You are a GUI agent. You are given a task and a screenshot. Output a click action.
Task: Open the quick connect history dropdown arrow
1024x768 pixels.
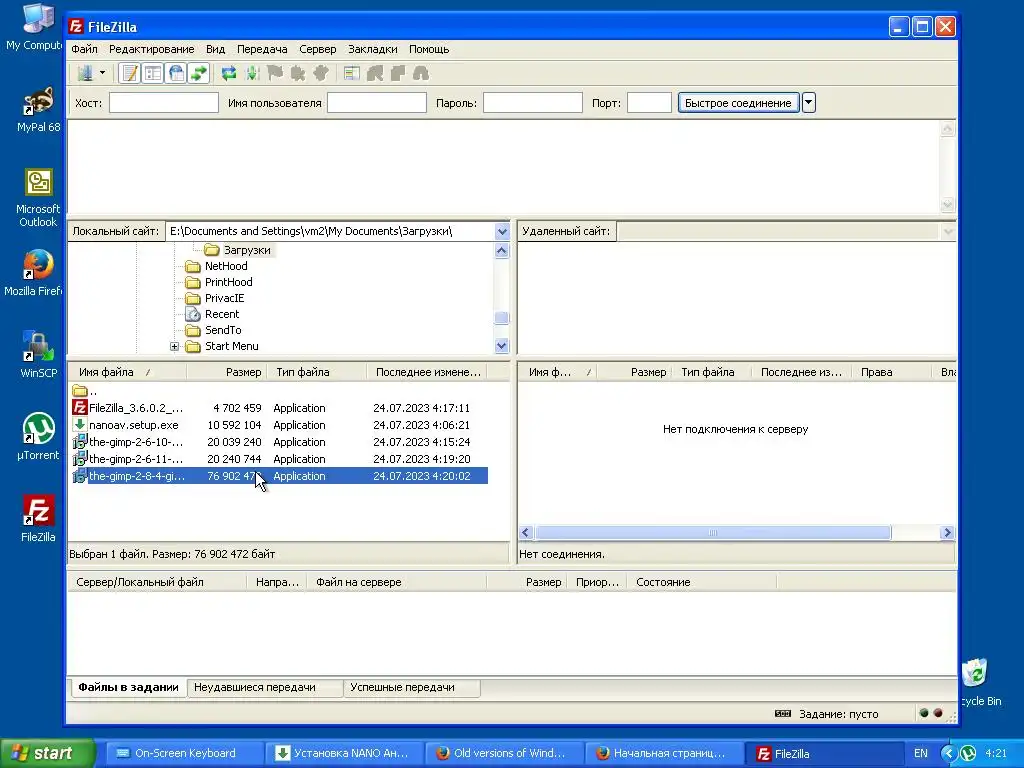(808, 103)
